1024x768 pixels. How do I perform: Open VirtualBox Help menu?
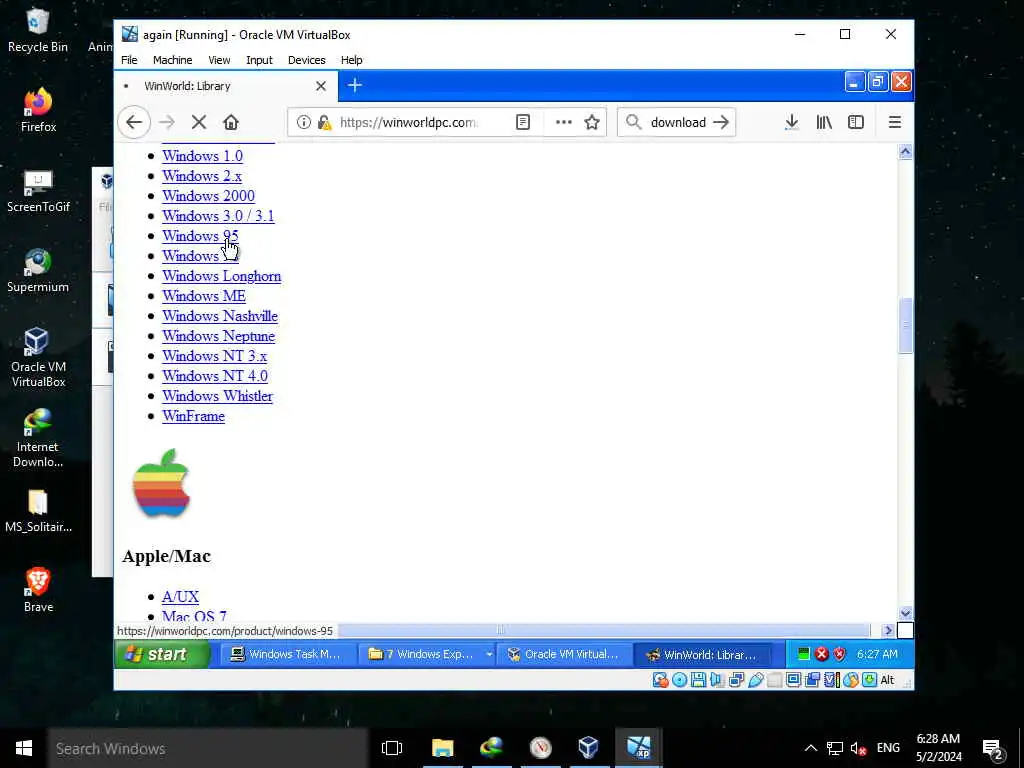[351, 60]
